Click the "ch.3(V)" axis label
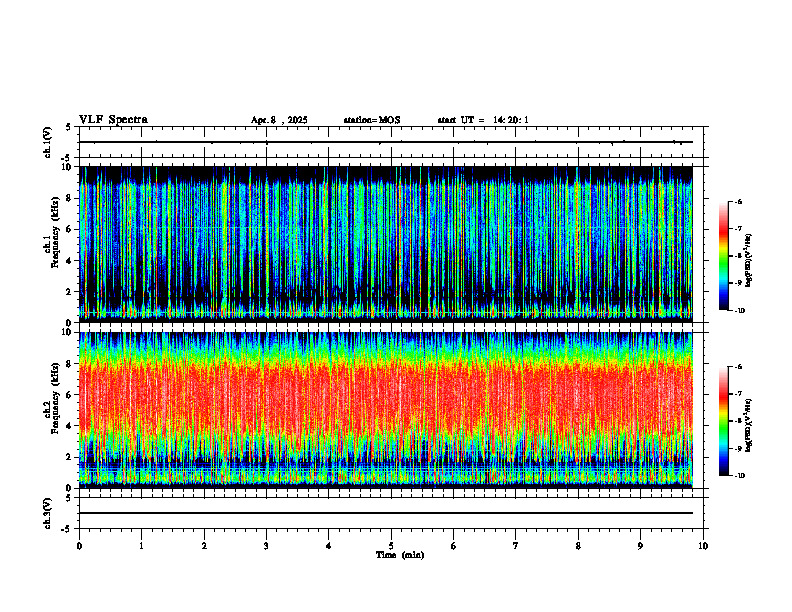 pos(48,513)
